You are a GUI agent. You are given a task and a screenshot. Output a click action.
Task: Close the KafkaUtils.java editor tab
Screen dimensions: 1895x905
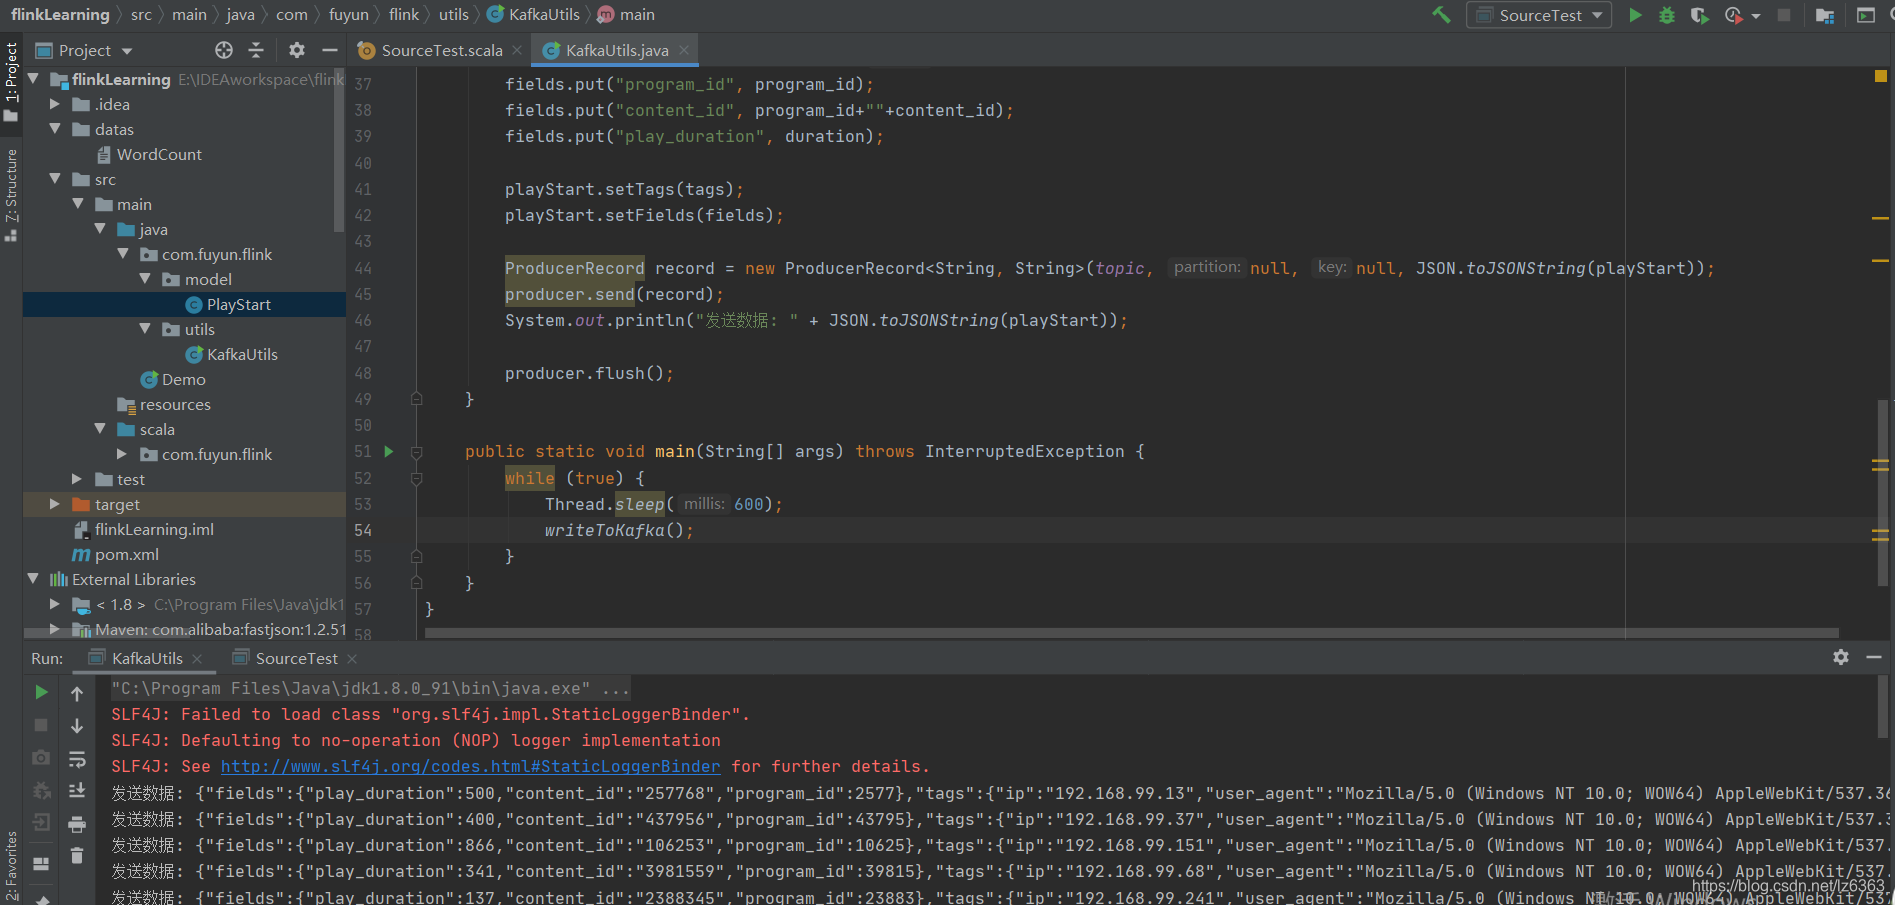[684, 50]
